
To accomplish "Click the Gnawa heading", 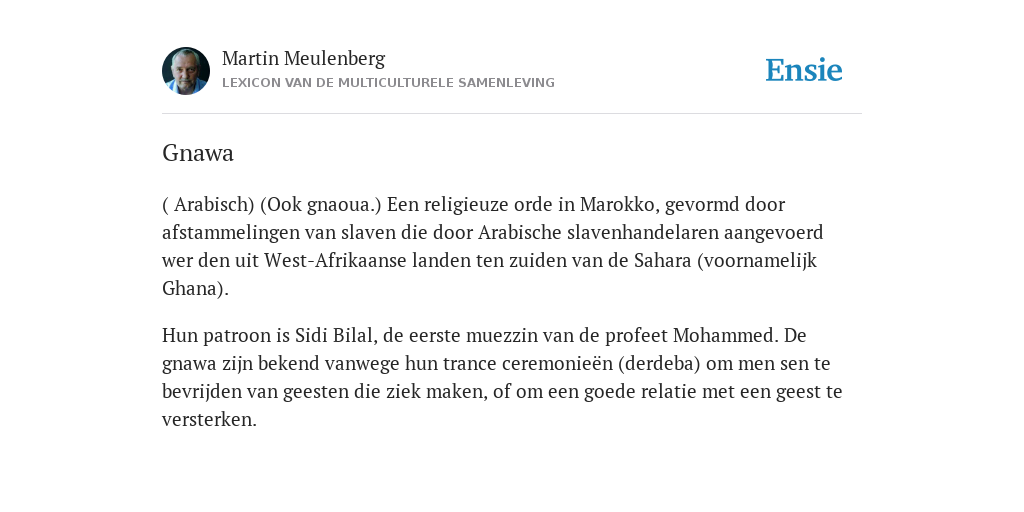I will point(198,153).
